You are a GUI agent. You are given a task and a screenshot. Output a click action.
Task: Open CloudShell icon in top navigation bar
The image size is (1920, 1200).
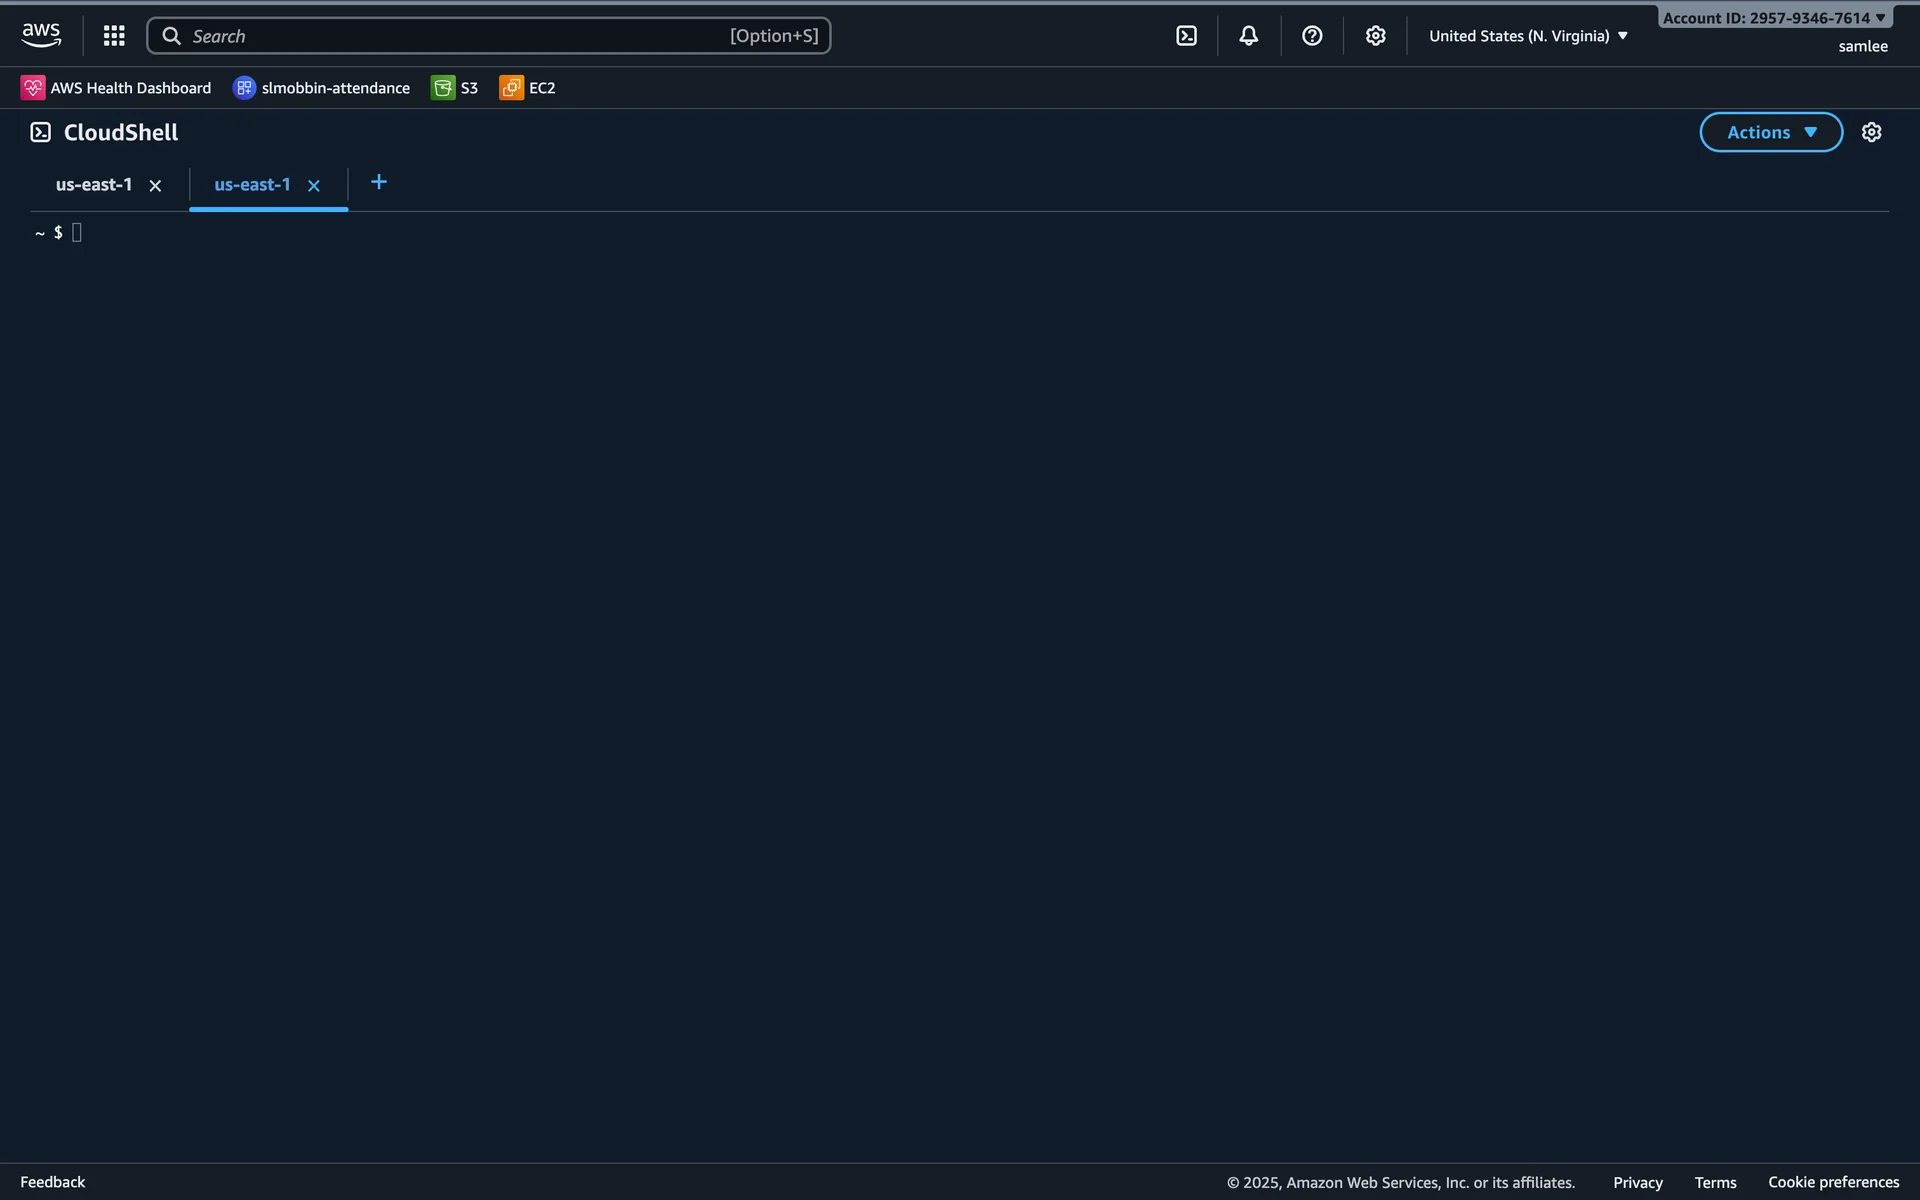point(1186,36)
